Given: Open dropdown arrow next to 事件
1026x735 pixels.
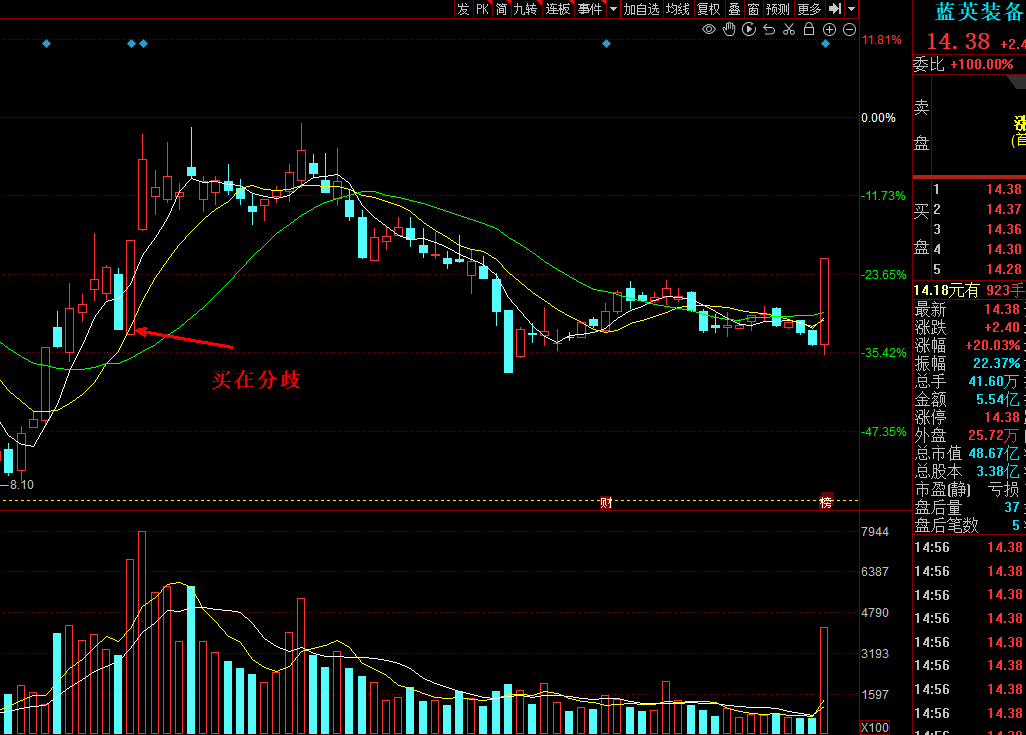Looking at the screenshot, I should click(x=613, y=9).
